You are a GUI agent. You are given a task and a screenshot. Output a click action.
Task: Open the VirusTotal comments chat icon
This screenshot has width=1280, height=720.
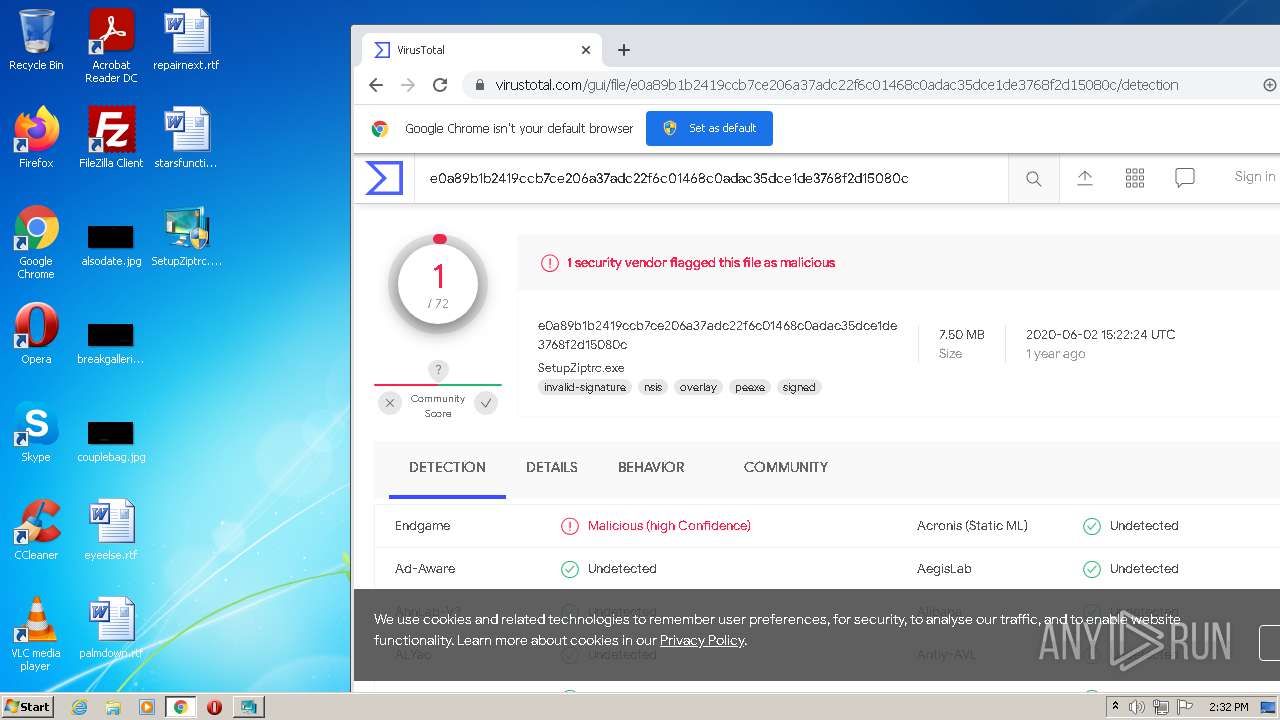(1185, 178)
